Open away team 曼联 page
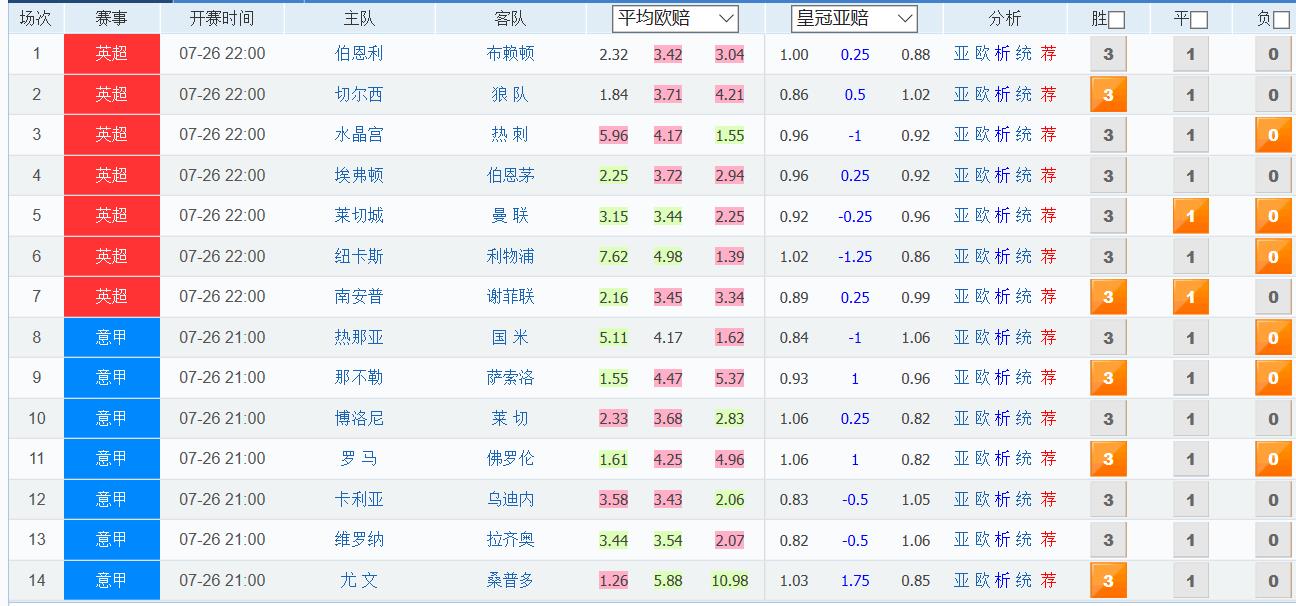The image size is (1296, 606). click(510, 215)
